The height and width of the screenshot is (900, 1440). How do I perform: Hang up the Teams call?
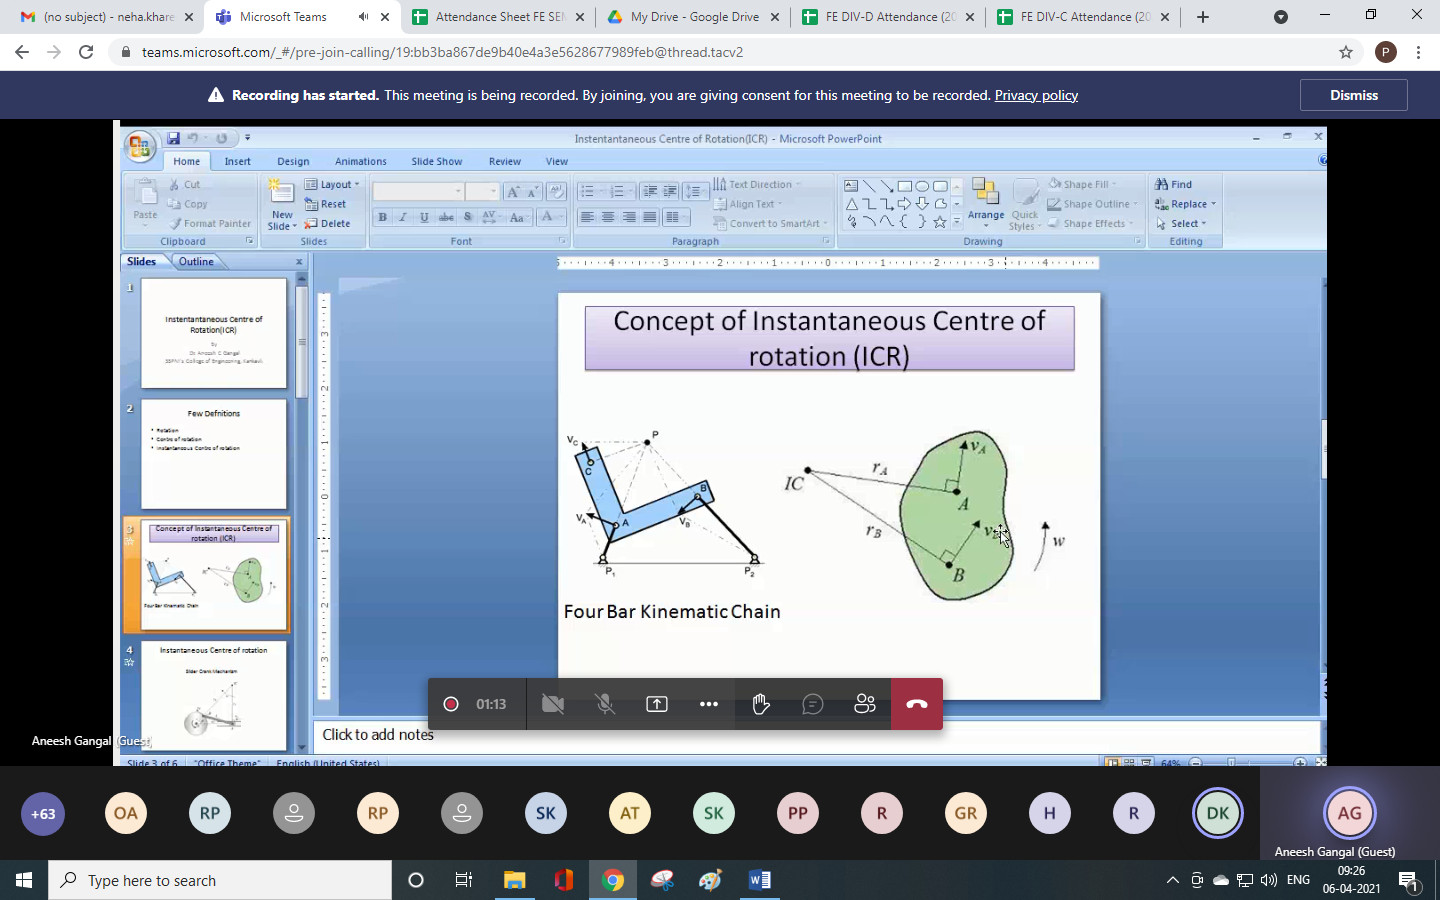917,704
